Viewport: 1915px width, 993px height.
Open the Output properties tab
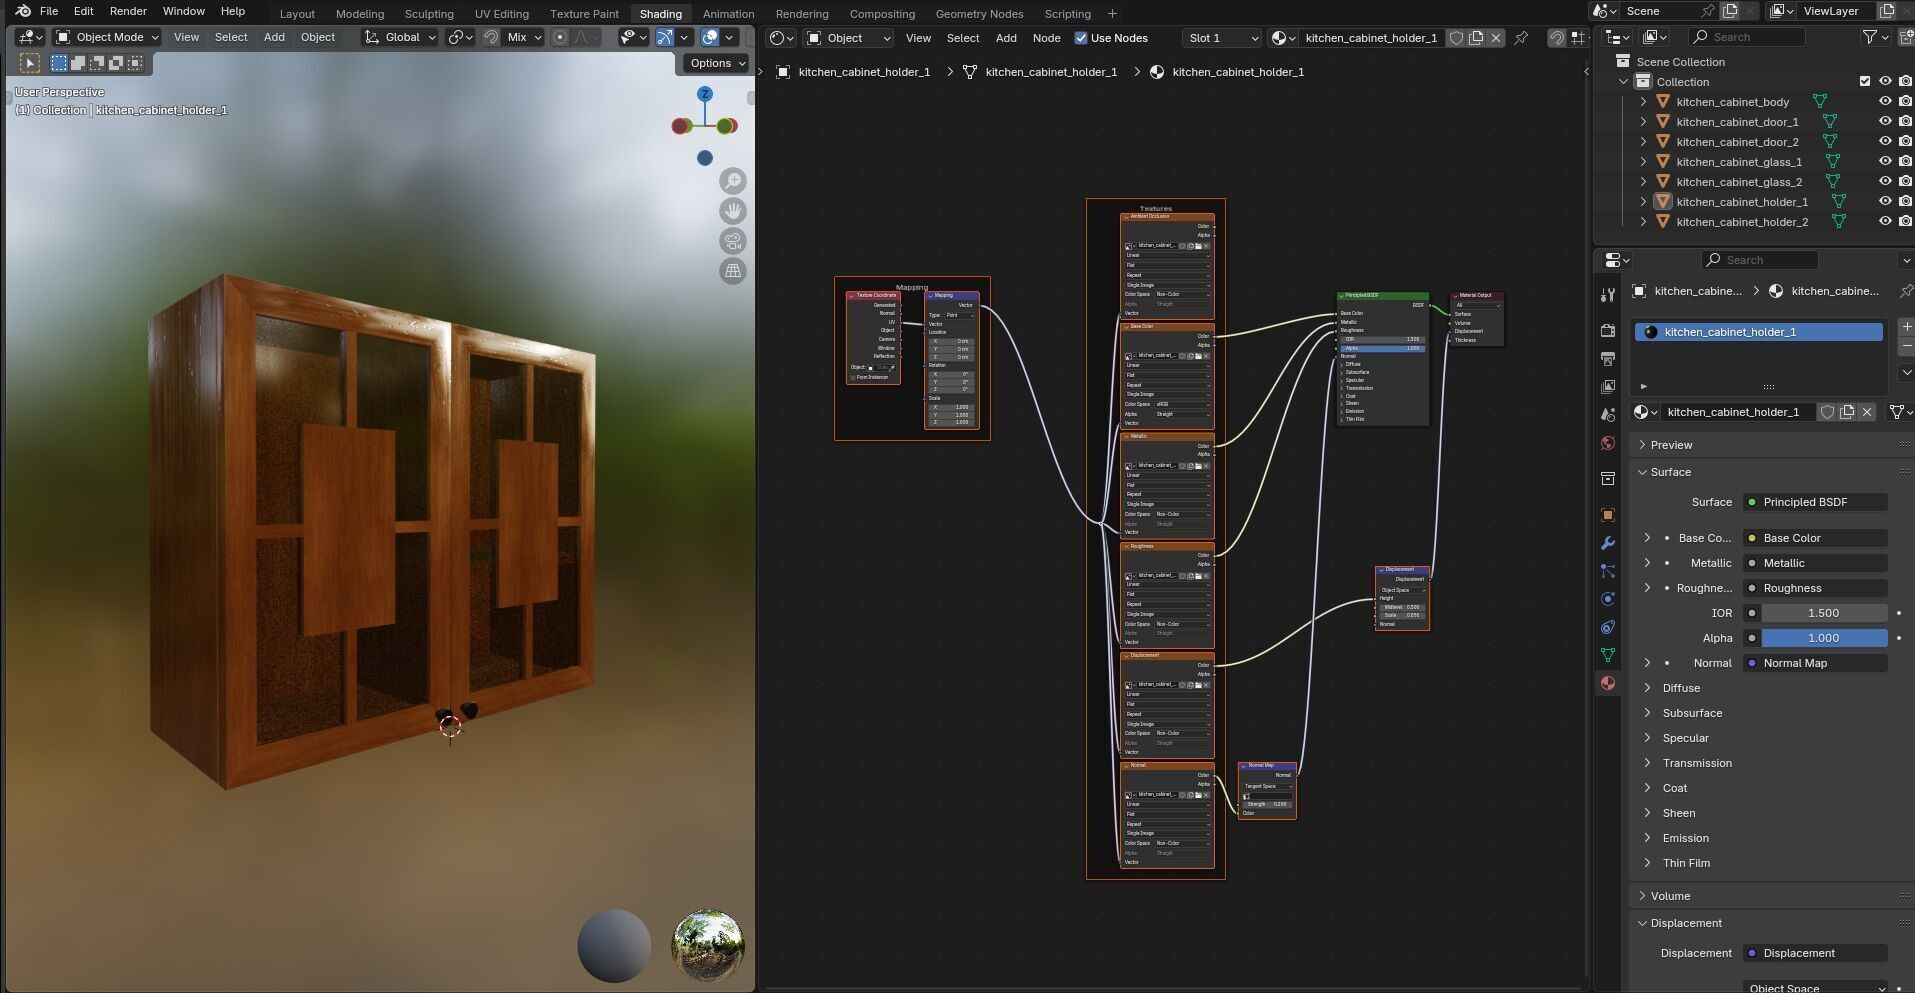[1607, 358]
